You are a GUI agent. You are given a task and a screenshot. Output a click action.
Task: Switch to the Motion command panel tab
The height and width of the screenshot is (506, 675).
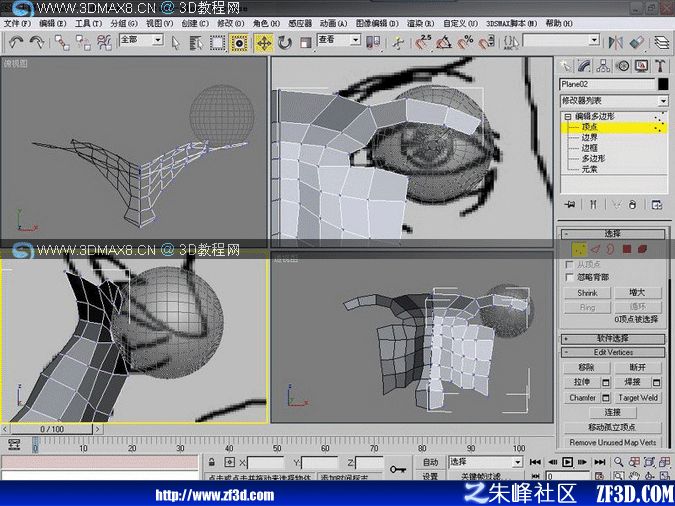click(622, 66)
